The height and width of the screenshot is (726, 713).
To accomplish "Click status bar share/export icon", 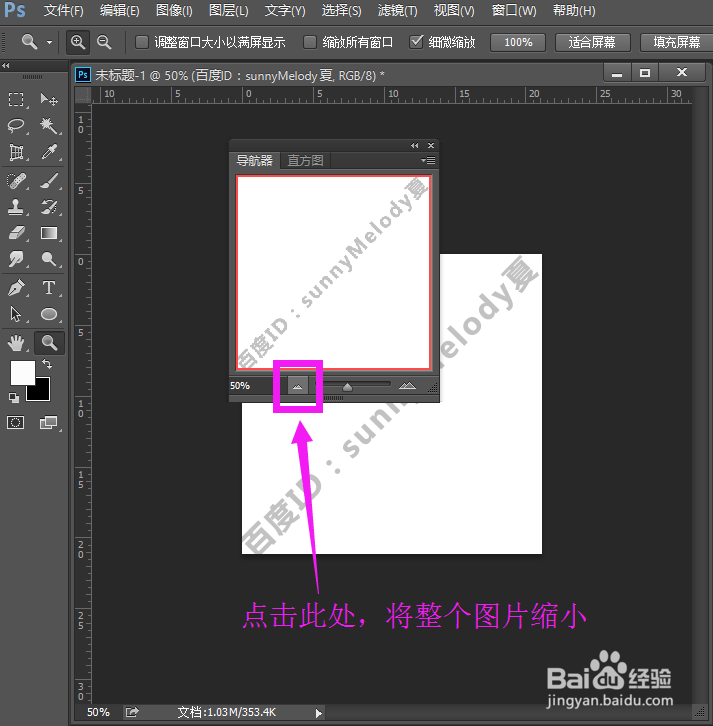I will coord(132,712).
